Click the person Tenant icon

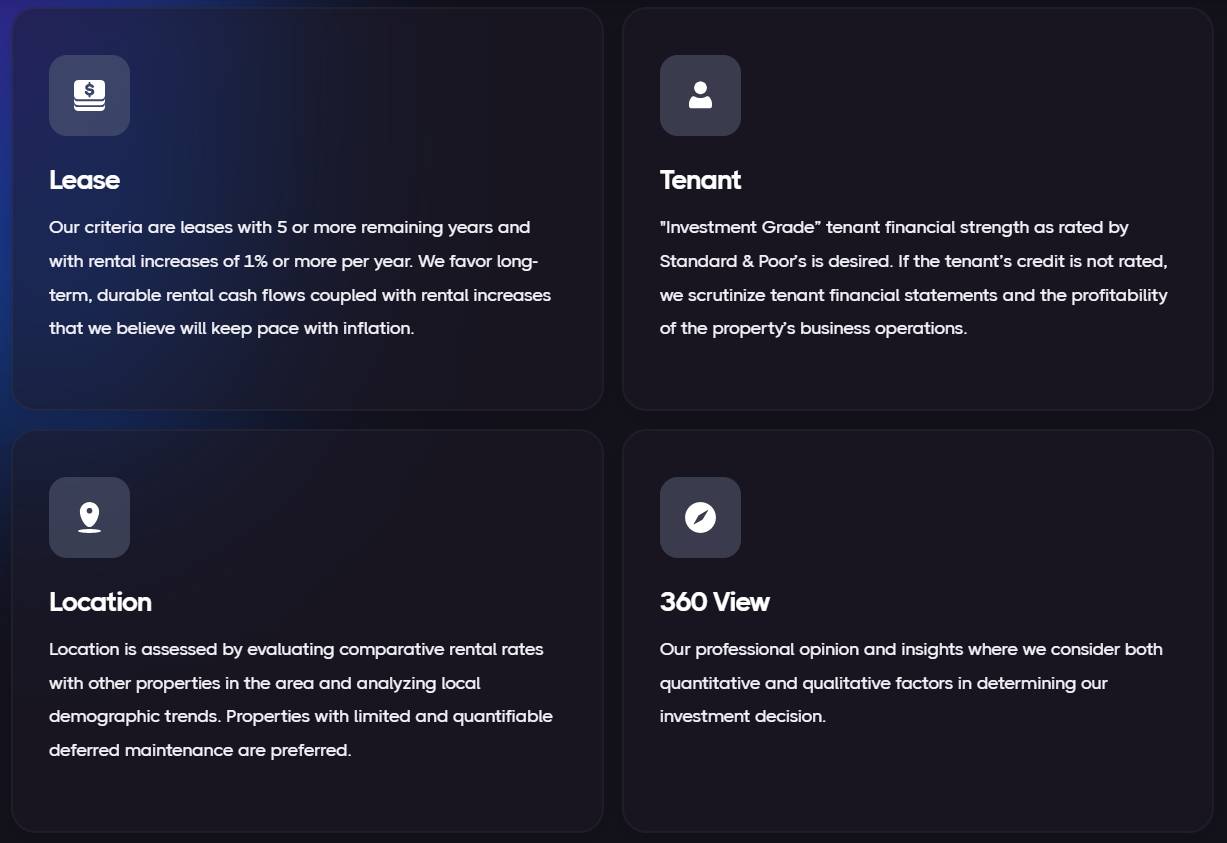coord(700,95)
